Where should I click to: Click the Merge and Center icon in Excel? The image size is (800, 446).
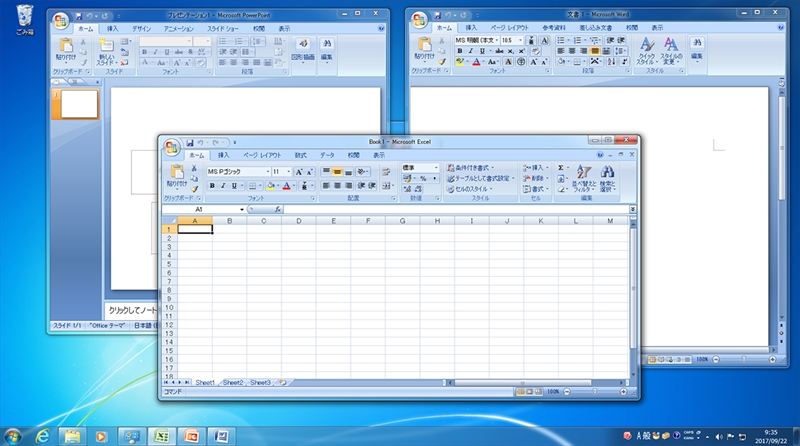[x=387, y=186]
